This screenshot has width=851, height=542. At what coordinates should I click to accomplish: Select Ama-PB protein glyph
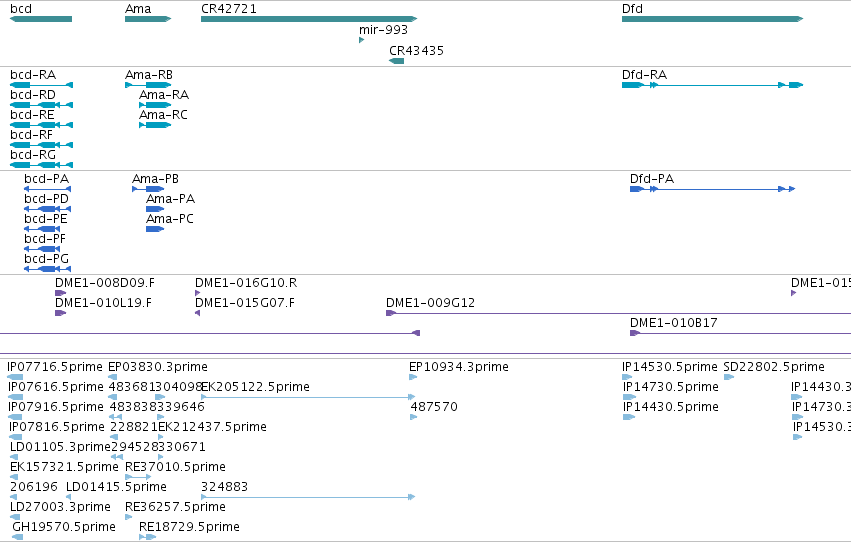click(x=148, y=189)
